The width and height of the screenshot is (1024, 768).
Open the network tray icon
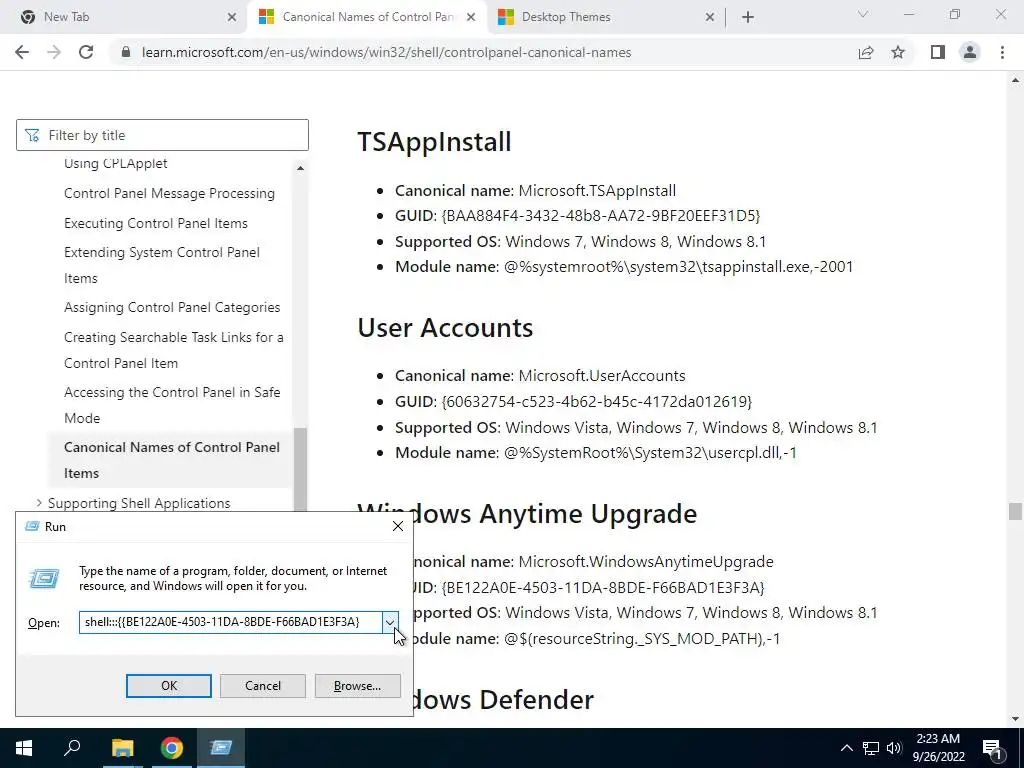click(871, 748)
